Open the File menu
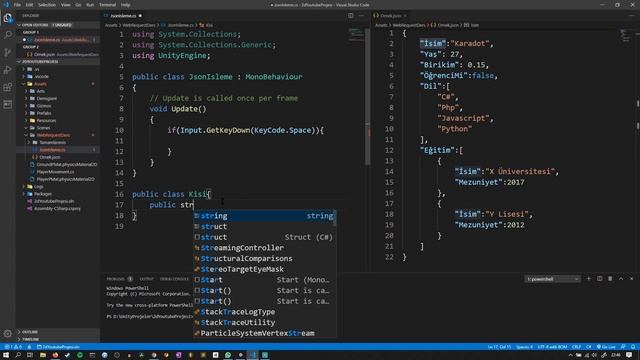Image resolution: width=640 pixels, height=360 pixels. click(x=17, y=5)
